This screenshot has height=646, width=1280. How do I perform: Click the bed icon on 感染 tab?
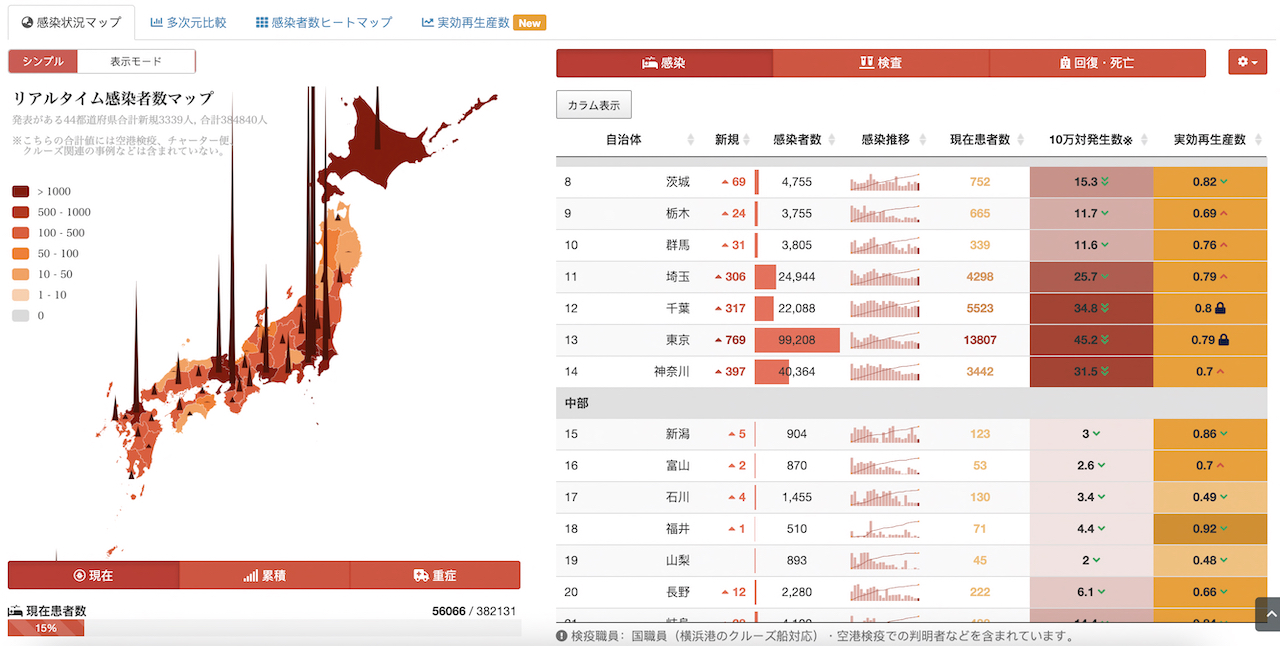tap(650, 63)
